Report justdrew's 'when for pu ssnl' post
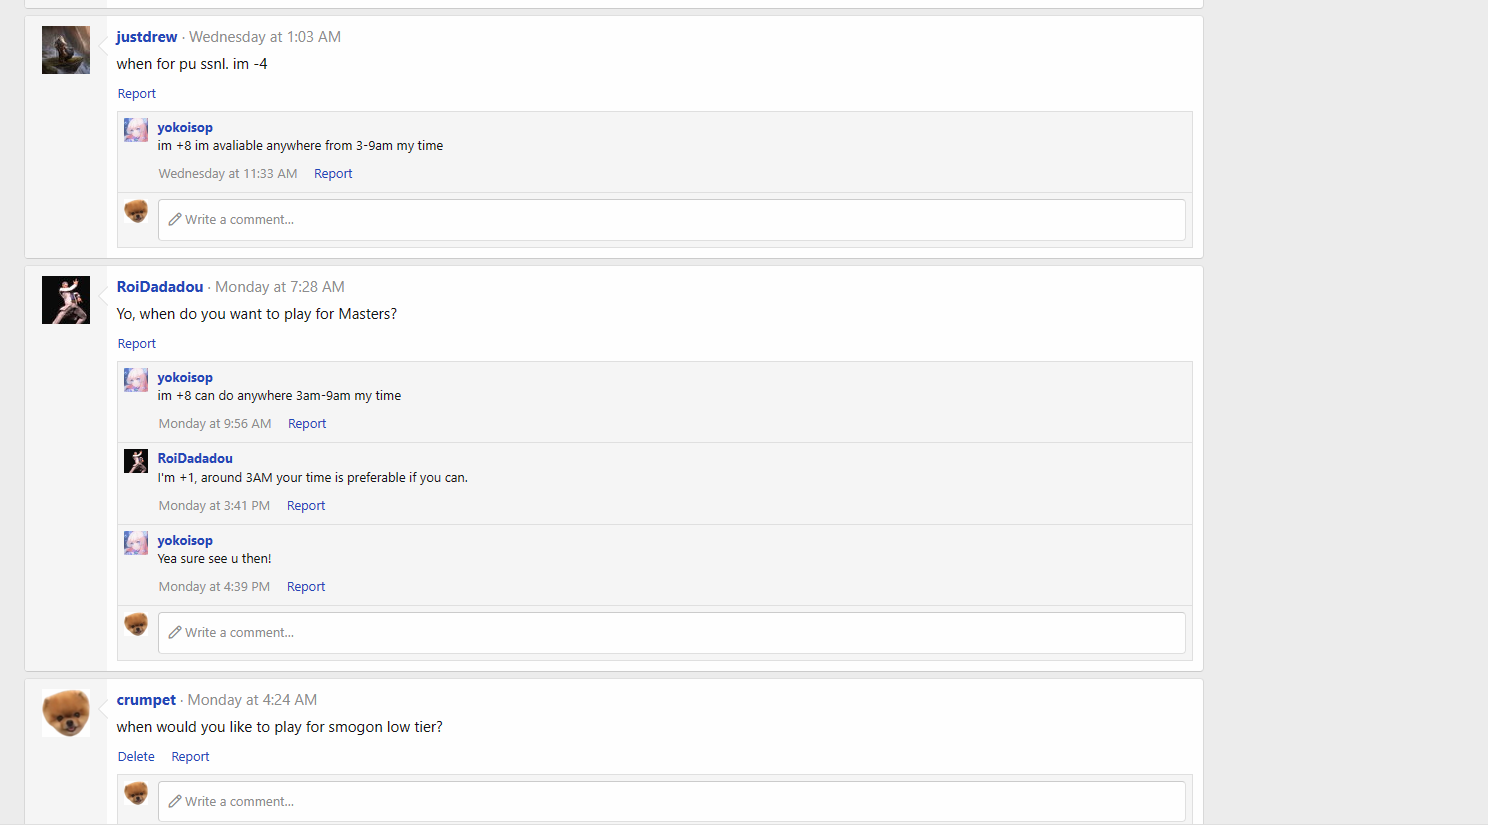 click(x=137, y=94)
